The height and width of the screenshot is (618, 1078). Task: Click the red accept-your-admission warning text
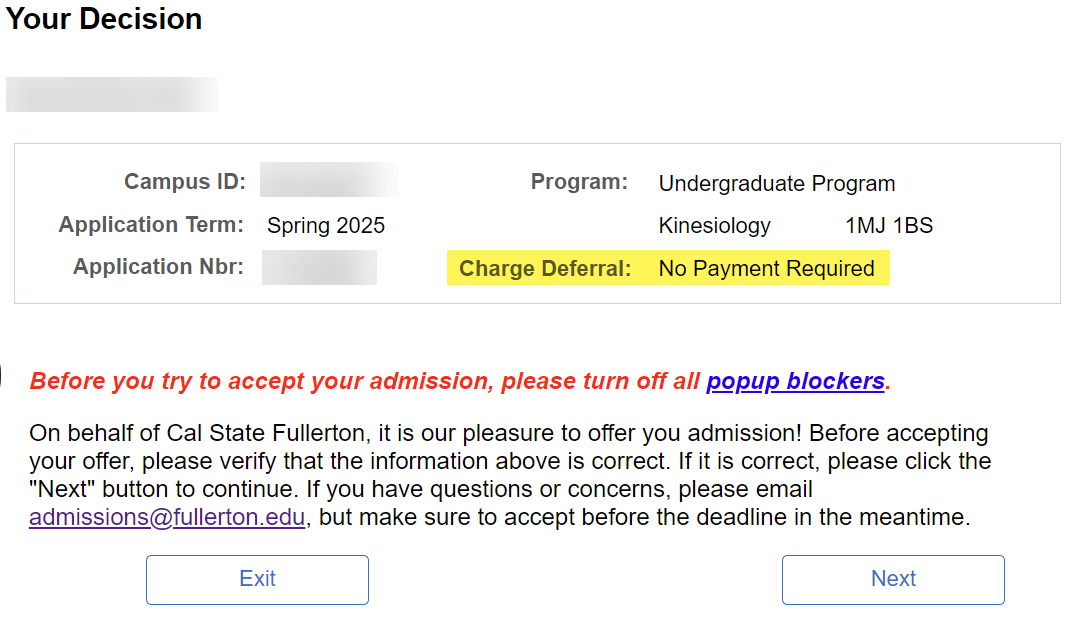click(365, 381)
